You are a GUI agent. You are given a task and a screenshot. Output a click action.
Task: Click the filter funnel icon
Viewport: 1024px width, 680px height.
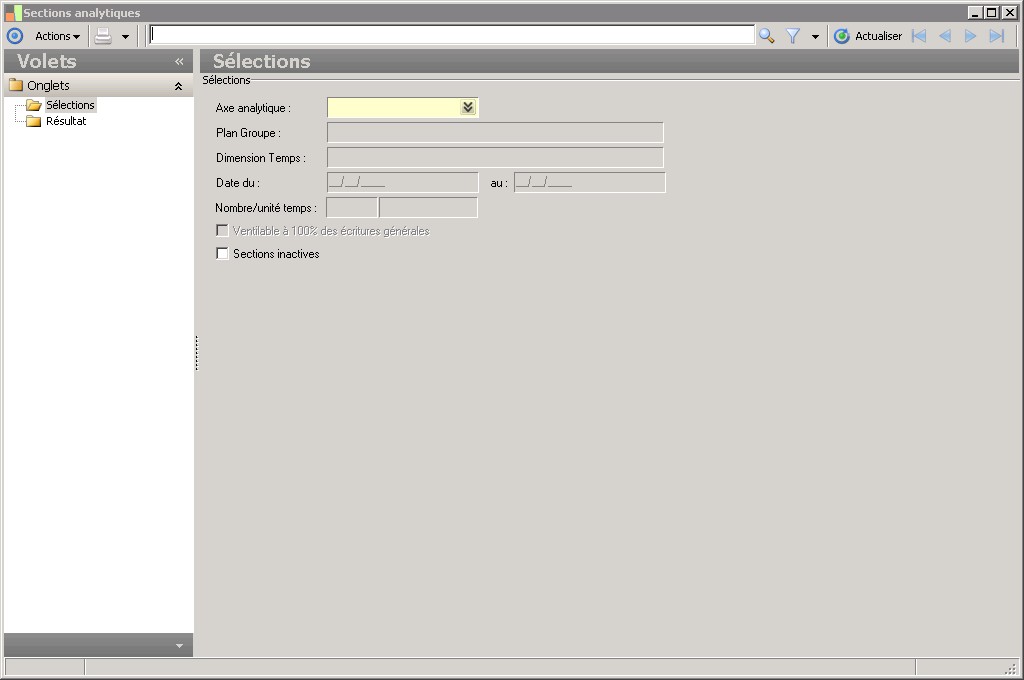793,36
